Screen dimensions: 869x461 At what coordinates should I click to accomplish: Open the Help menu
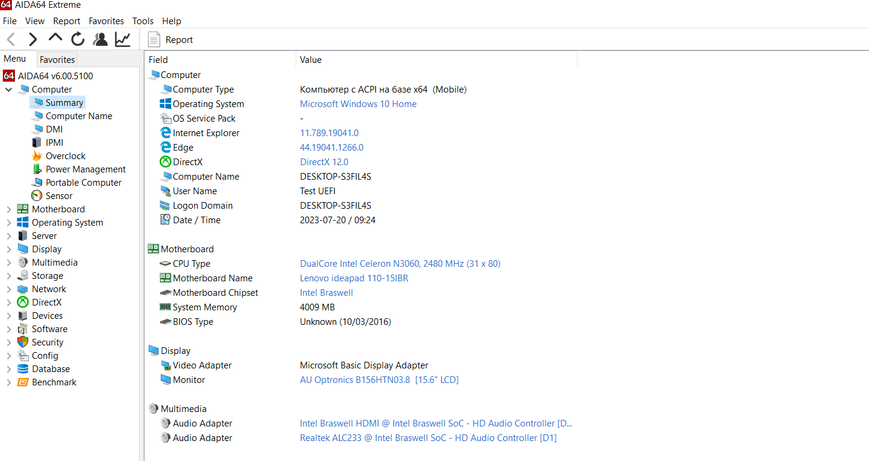point(171,21)
